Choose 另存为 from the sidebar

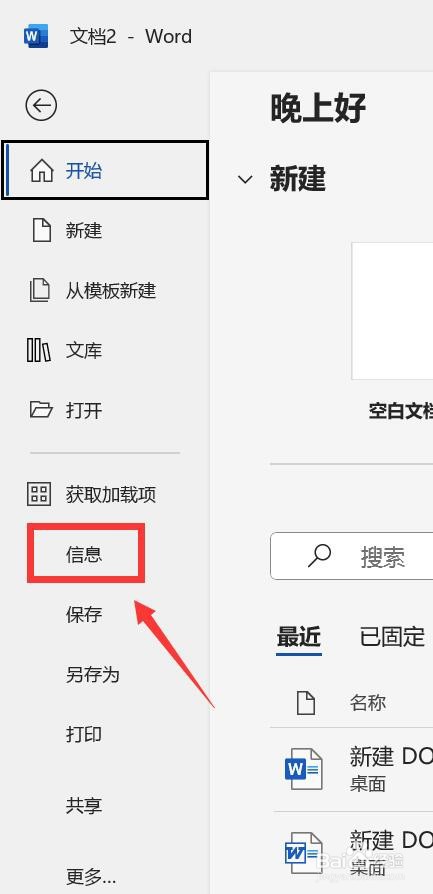(x=92, y=675)
